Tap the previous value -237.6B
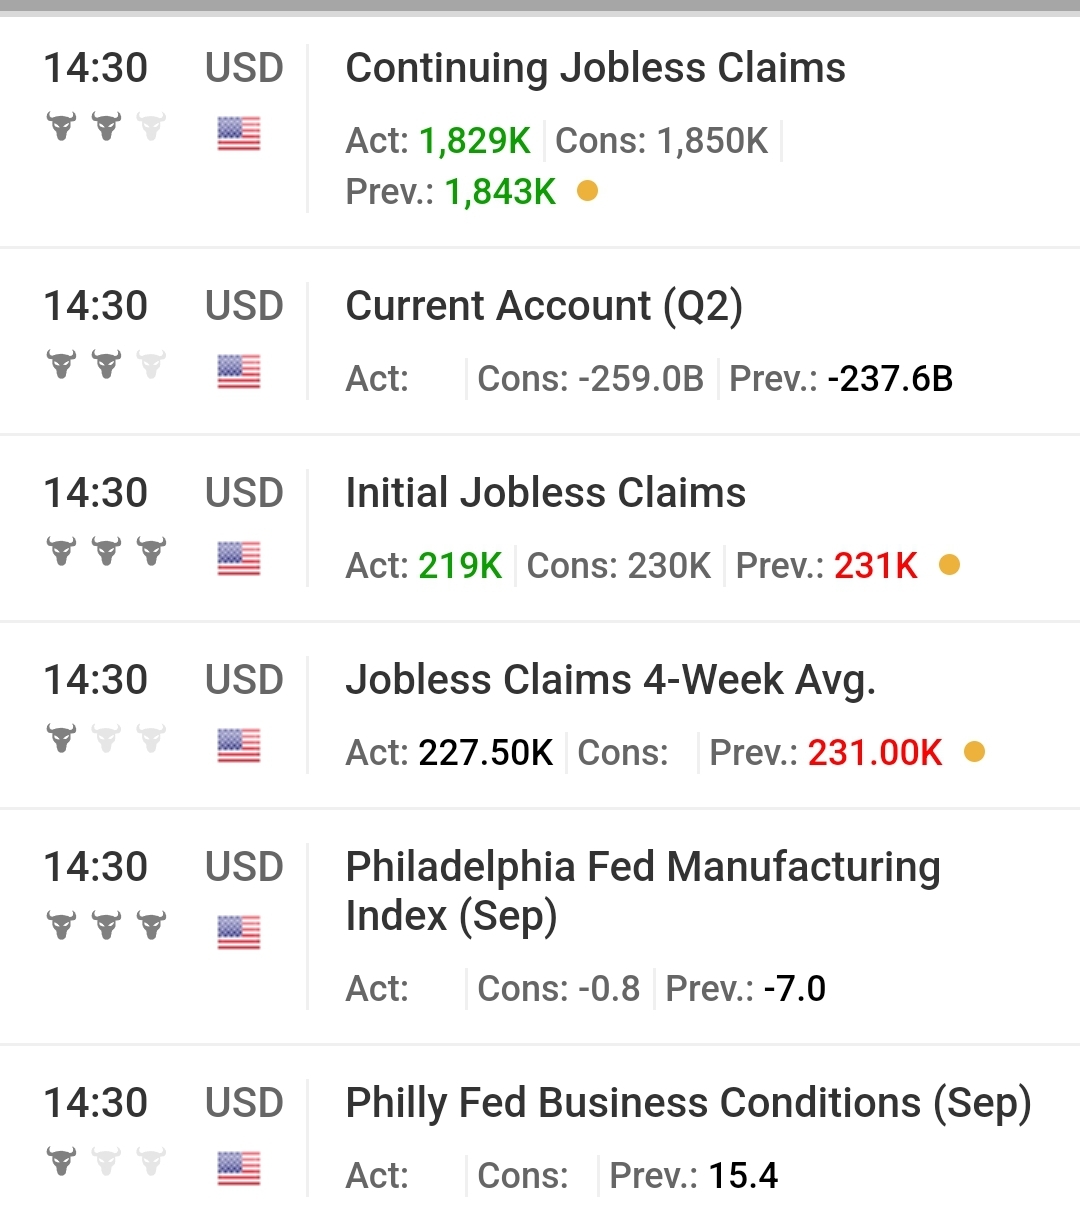 (x=890, y=379)
